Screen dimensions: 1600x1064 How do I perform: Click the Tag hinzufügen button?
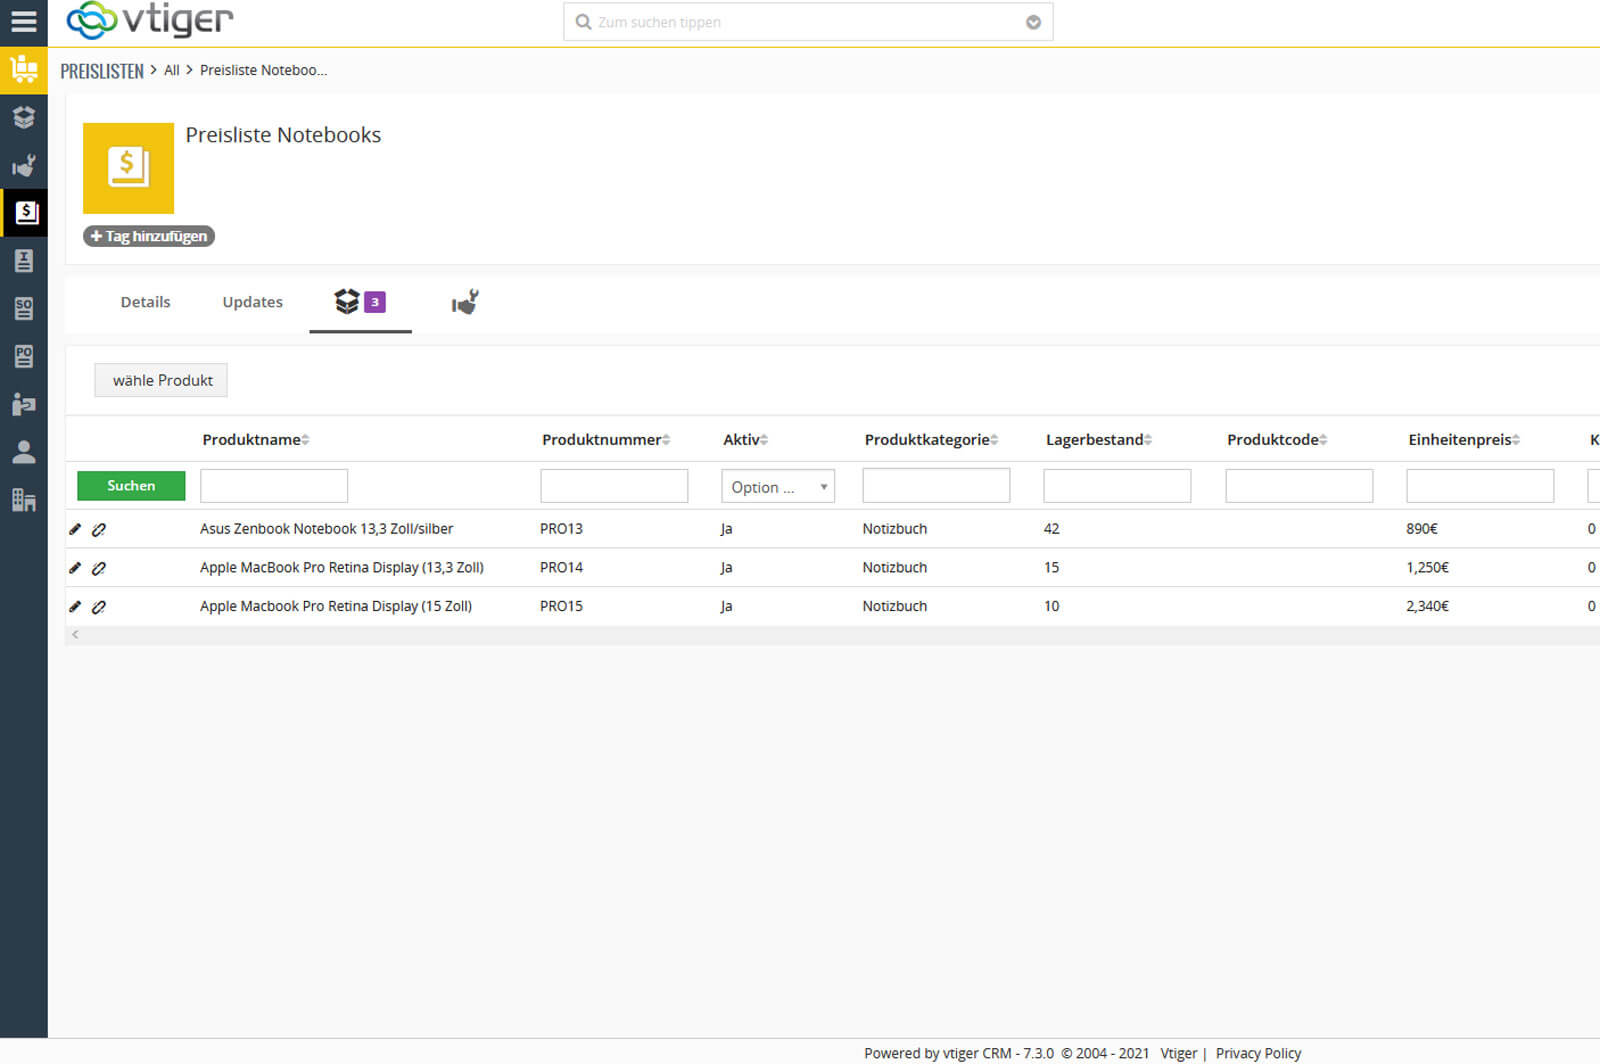point(149,236)
